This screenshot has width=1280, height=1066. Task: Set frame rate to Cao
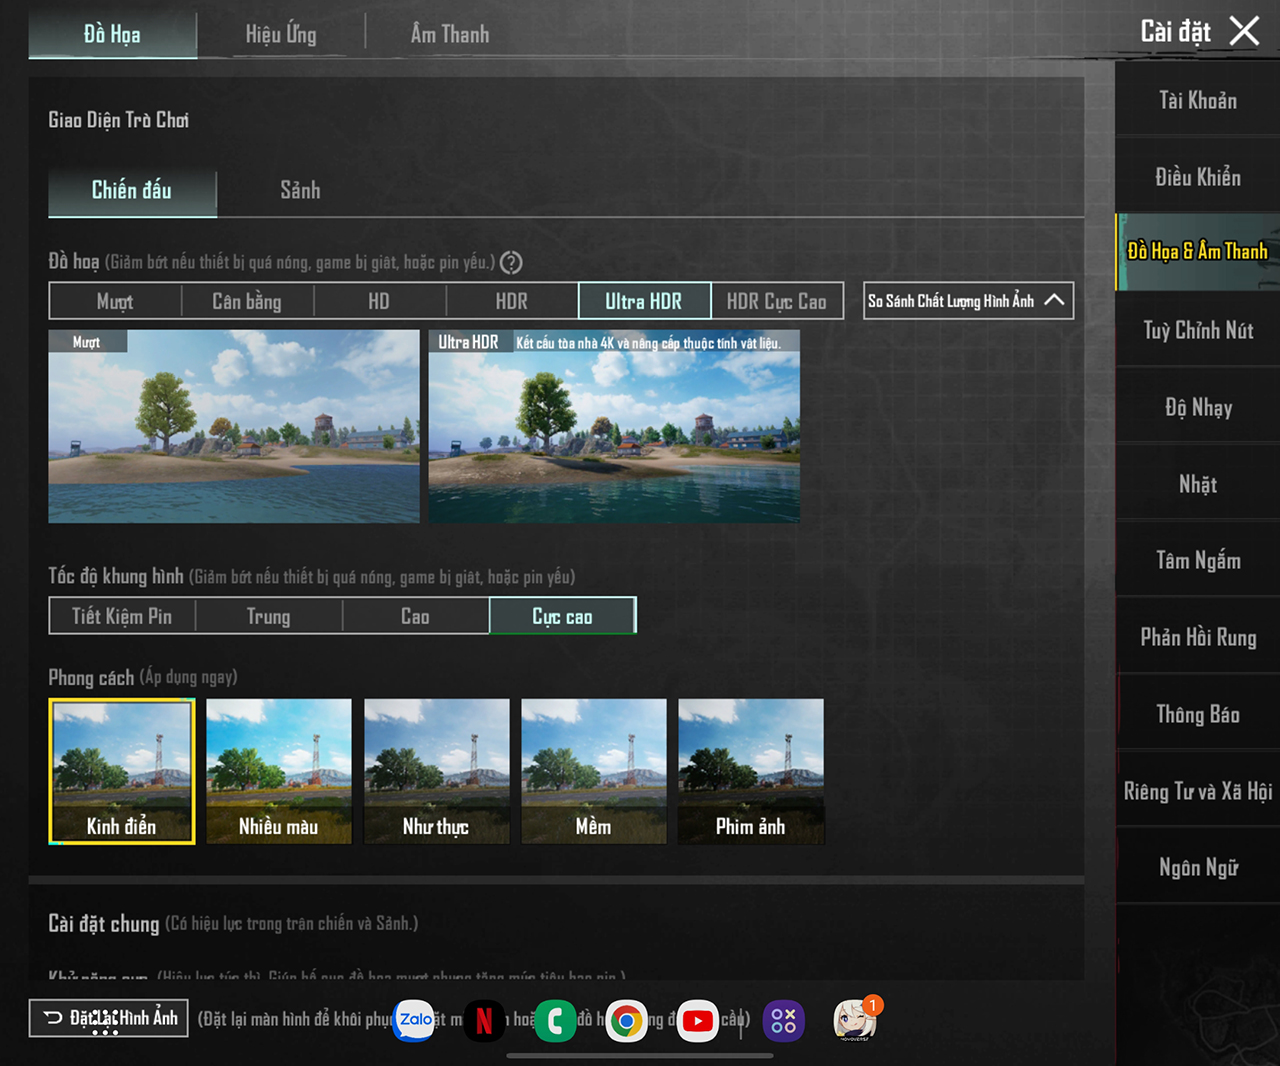point(415,616)
